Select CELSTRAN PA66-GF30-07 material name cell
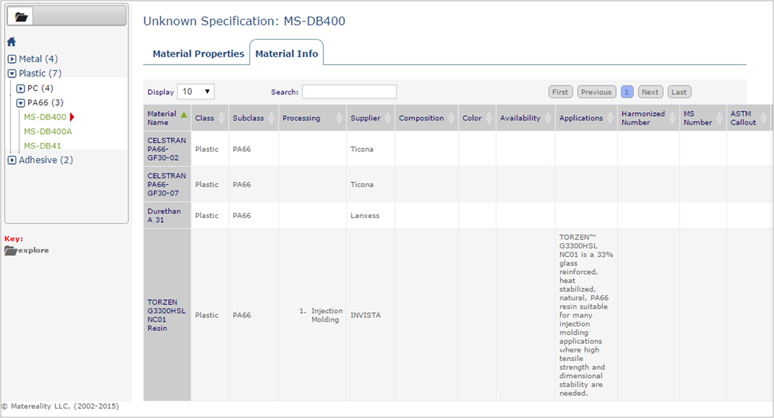This screenshot has height=418, width=774. (167, 185)
